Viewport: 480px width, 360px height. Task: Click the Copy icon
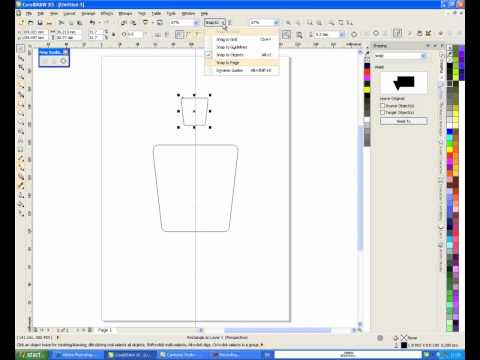[70, 23]
